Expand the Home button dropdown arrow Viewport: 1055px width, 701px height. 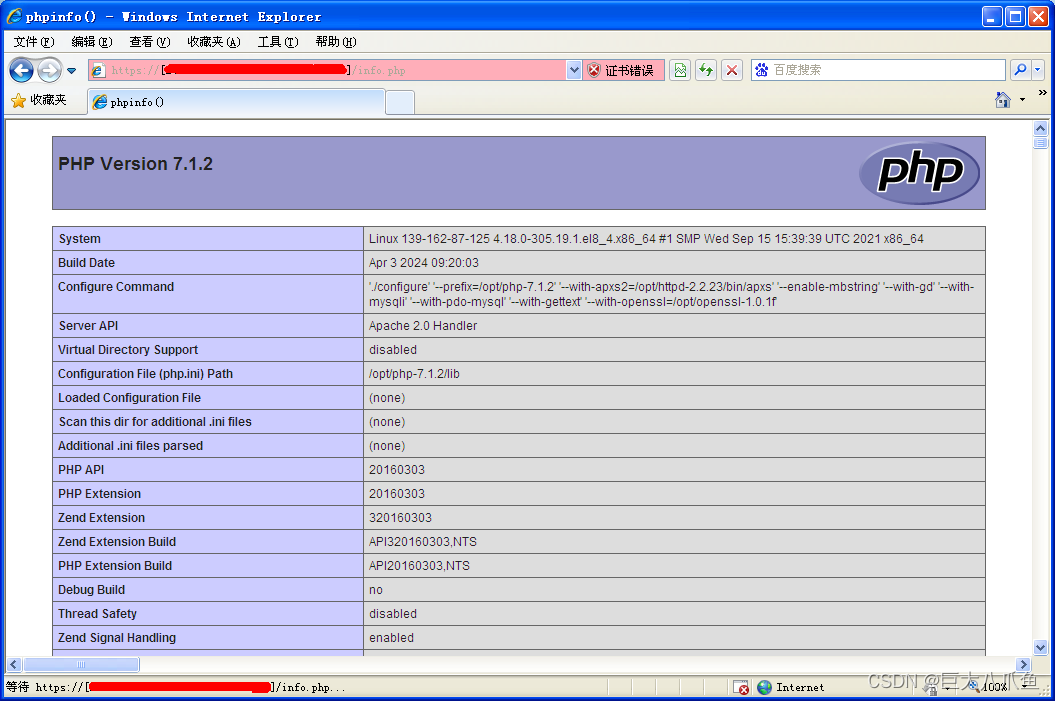pyautogui.click(x=1022, y=100)
